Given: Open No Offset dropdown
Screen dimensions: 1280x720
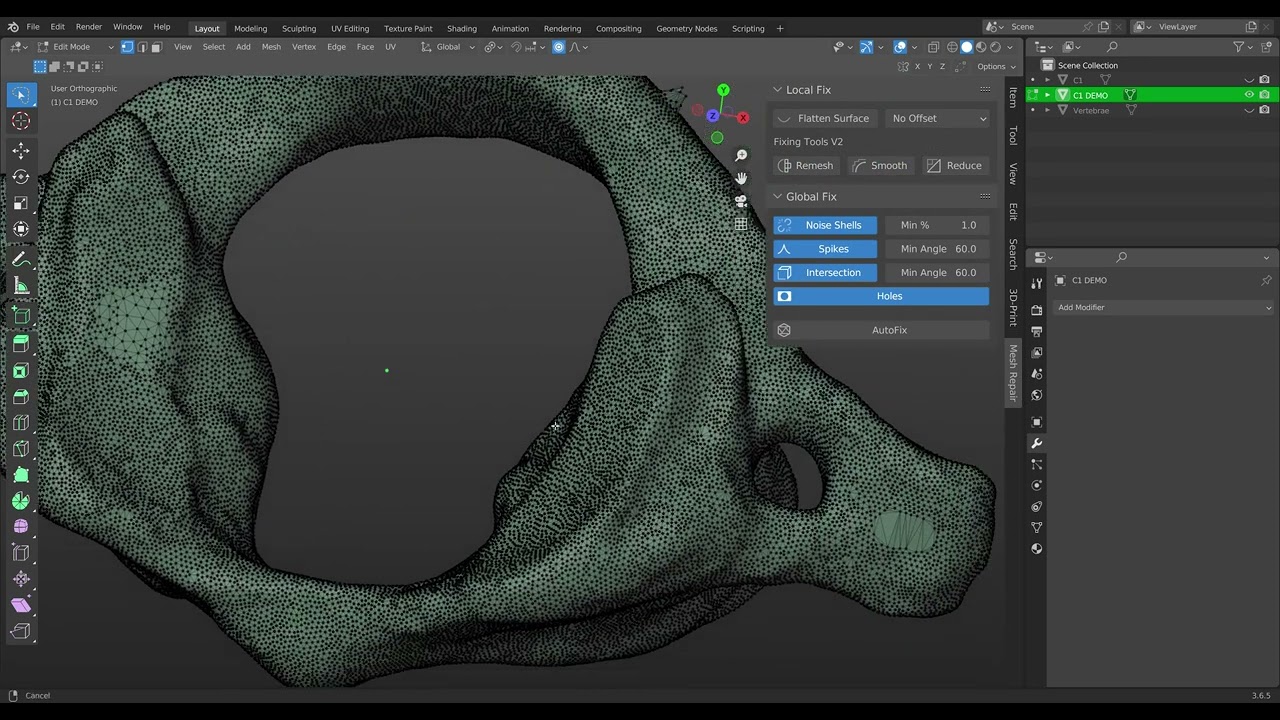Looking at the screenshot, I should pyautogui.click(x=937, y=118).
